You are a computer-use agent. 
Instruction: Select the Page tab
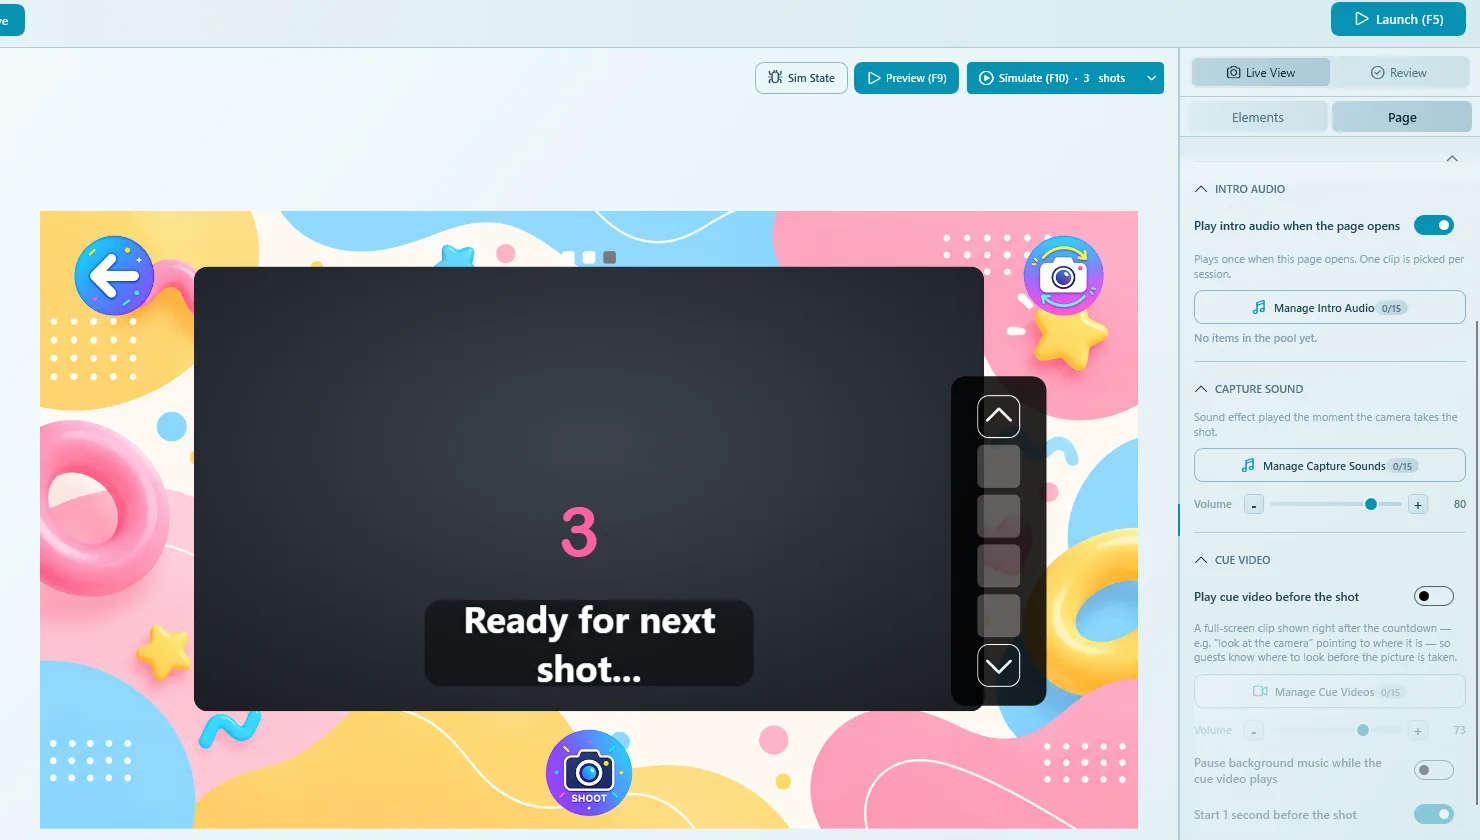pyautogui.click(x=1402, y=117)
